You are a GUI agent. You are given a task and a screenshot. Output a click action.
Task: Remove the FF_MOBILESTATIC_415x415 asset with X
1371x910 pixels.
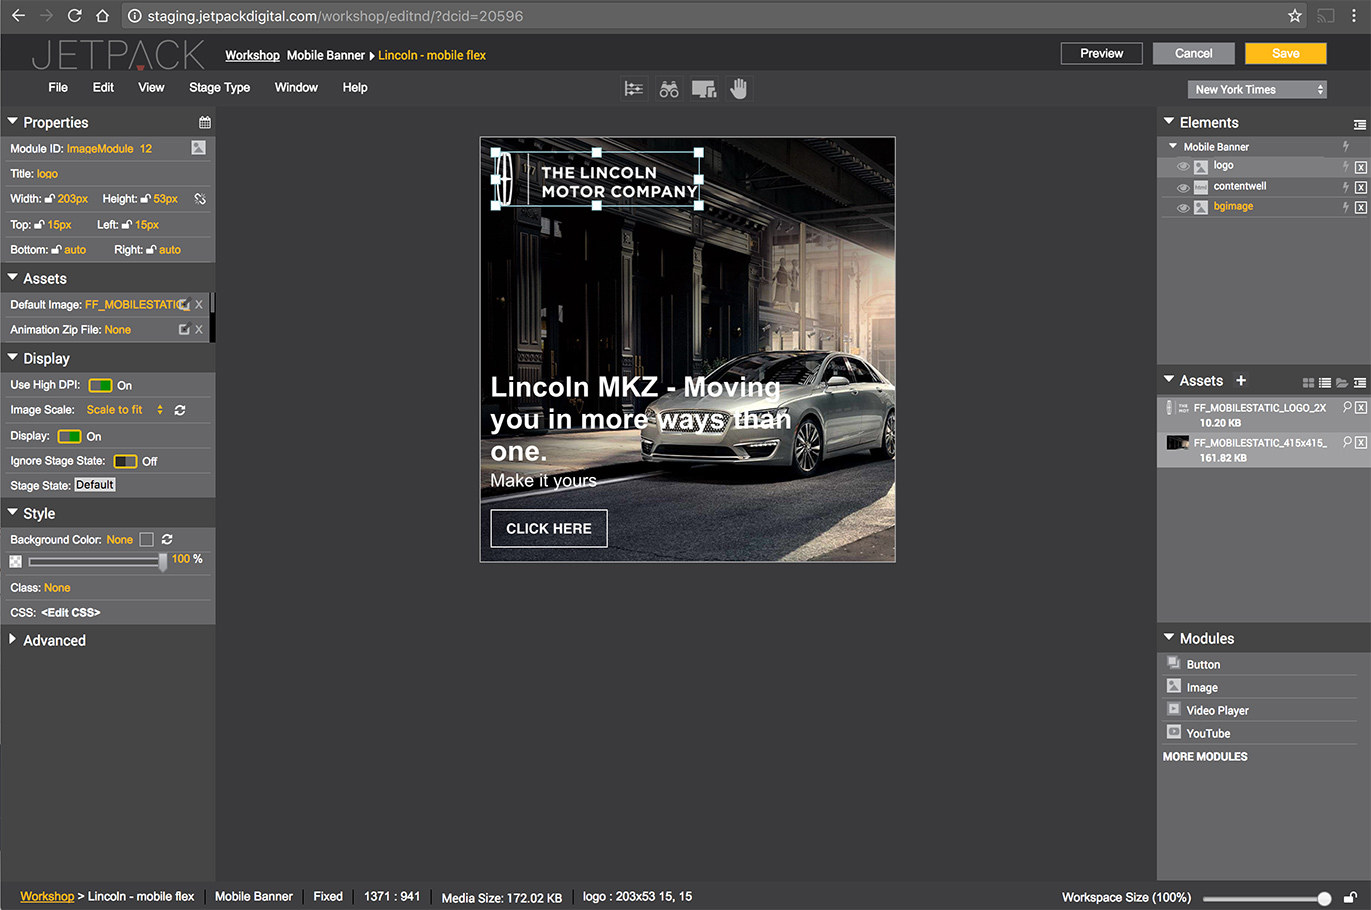[x=1361, y=443]
